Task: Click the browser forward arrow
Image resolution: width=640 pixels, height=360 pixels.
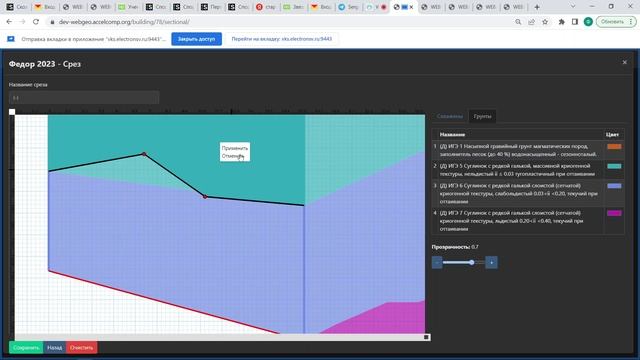Action: [x=22, y=22]
